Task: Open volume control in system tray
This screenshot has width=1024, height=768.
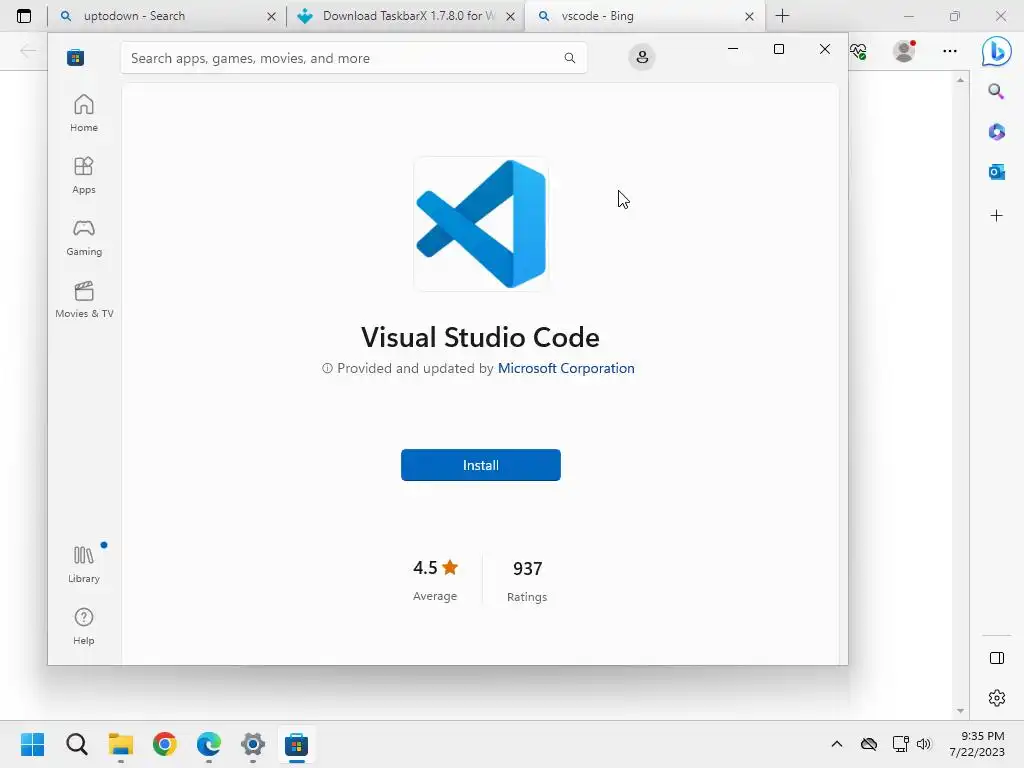Action: [923, 744]
